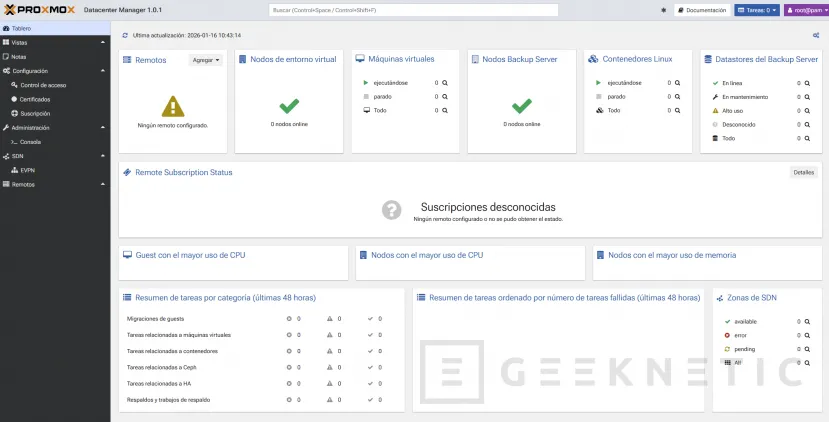Viewport: 829px width, 422px height.
Task: Click Suscripciones desconocidas heading
Action: [488, 207]
